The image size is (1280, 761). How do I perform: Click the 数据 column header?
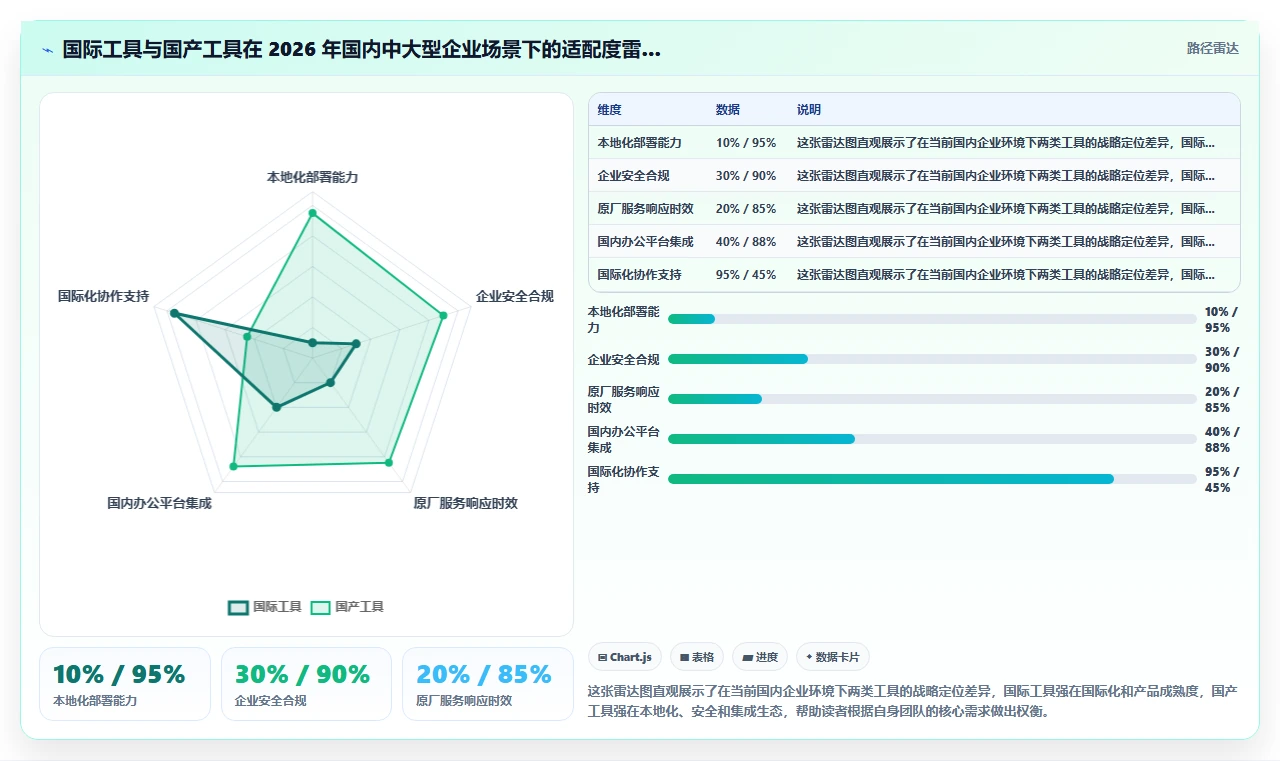point(728,110)
